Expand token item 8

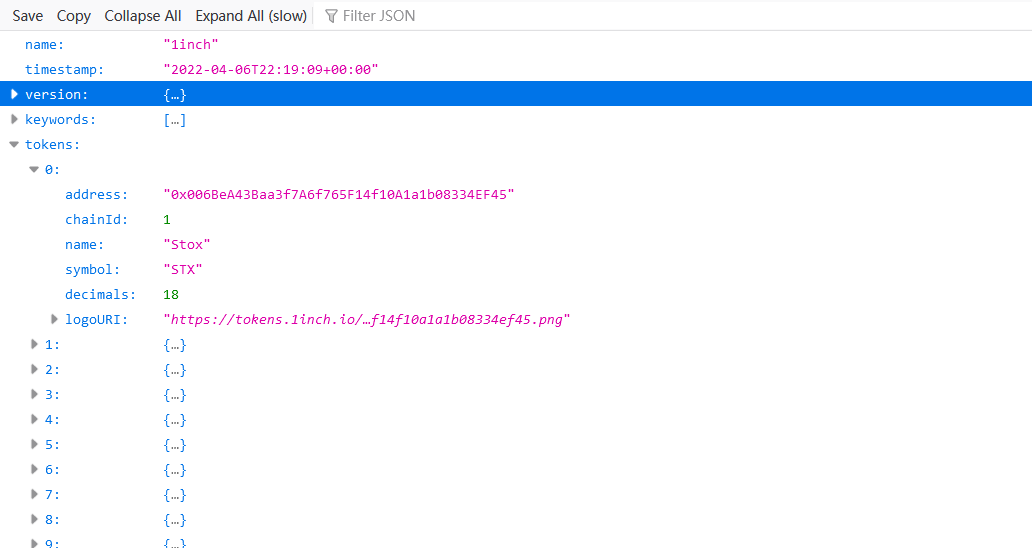point(34,519)
